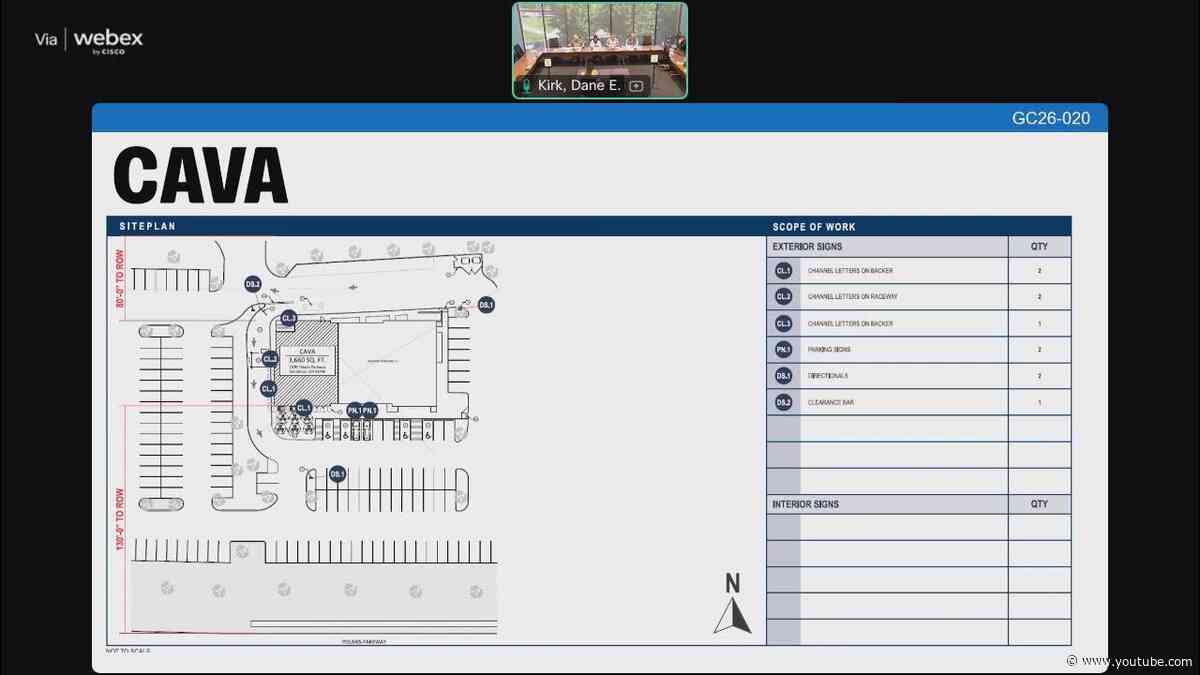Click the DS.2 badge in the Scope of Work table
The image size is (1200, 675).
(x=784, y=402)
